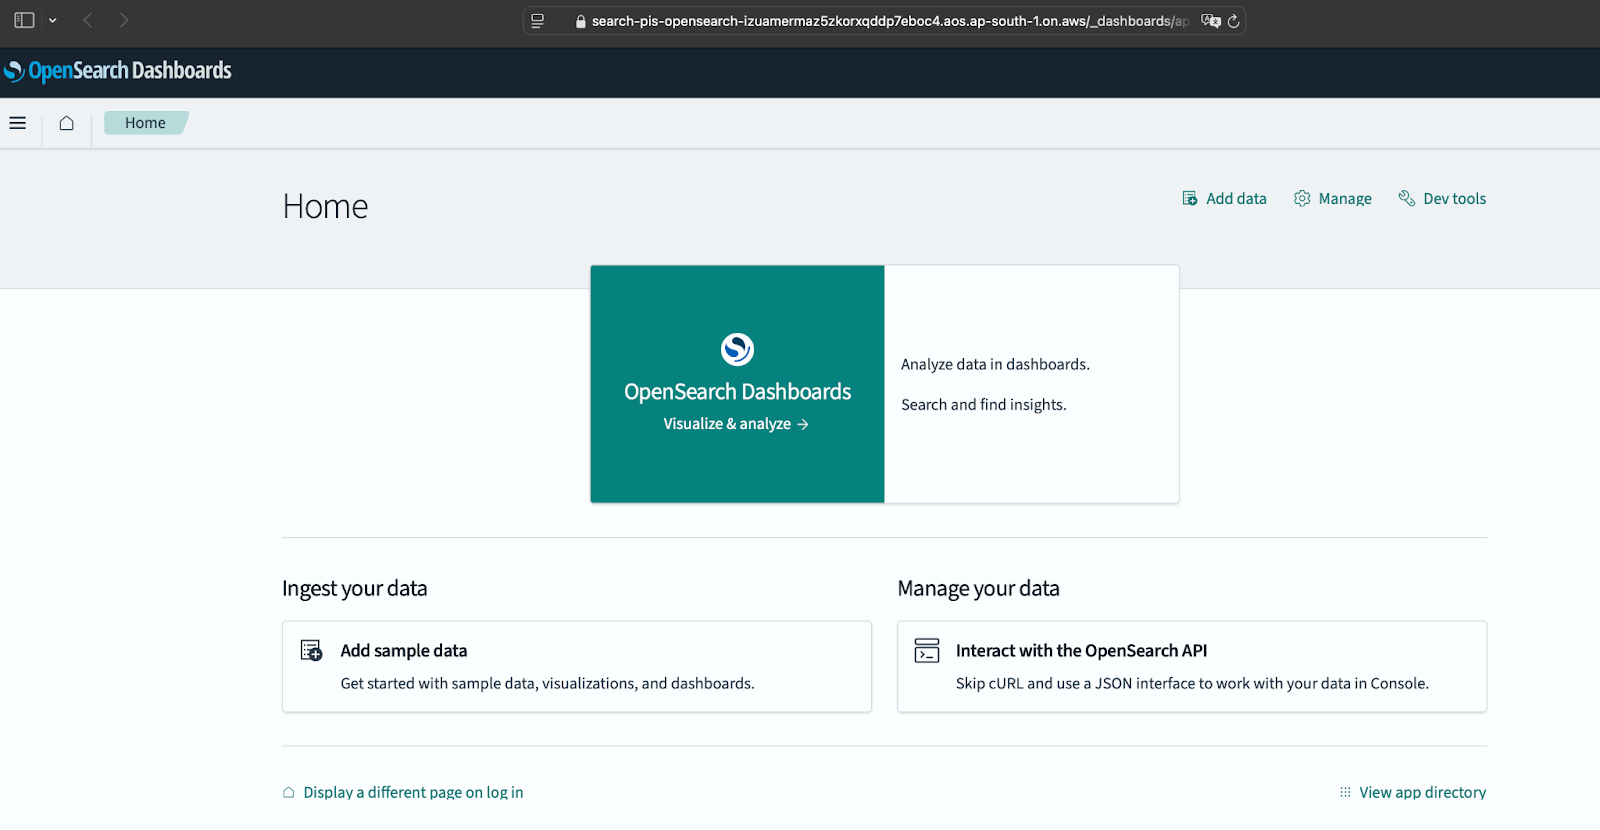1600x830 pixels.
Task: Click the Add sample data icon
Action: 312,651
